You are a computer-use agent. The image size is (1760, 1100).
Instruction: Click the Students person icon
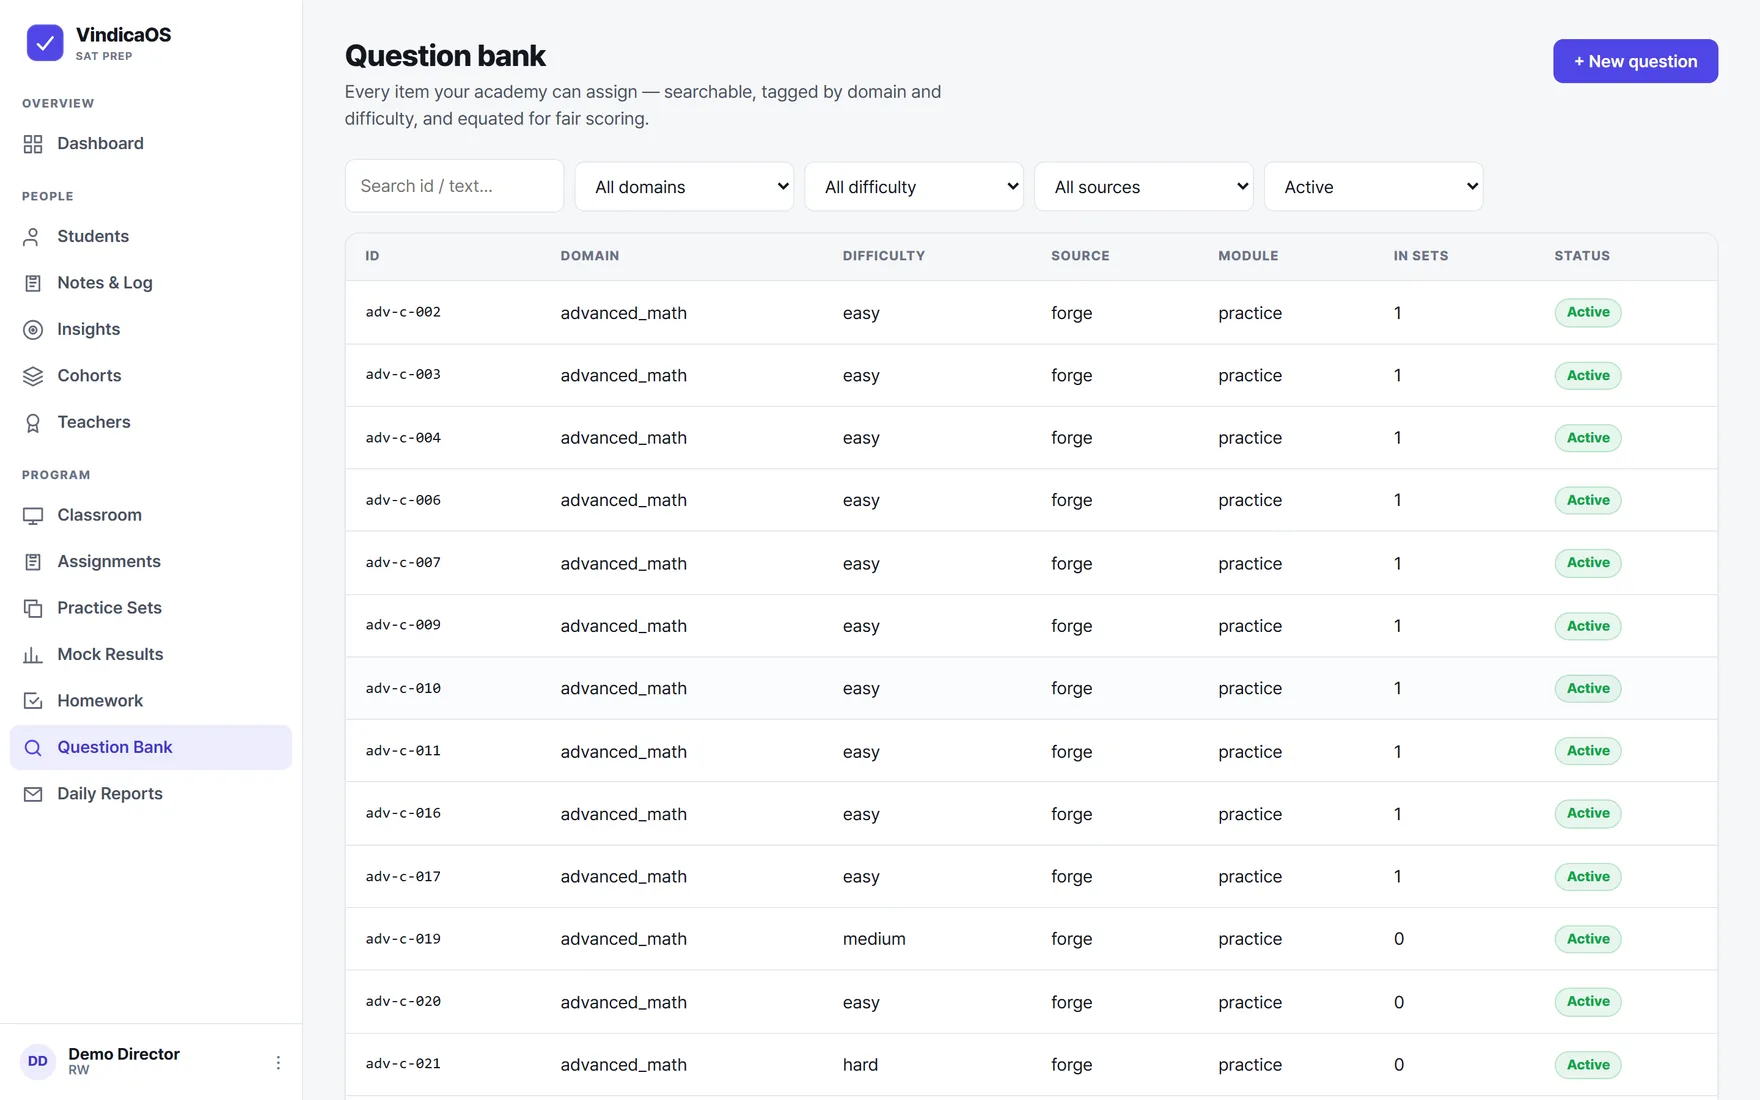point(33,237)
